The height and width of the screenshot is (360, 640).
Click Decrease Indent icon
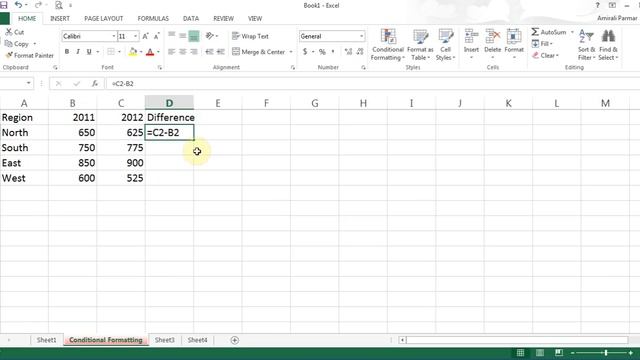tap(209, 52)
